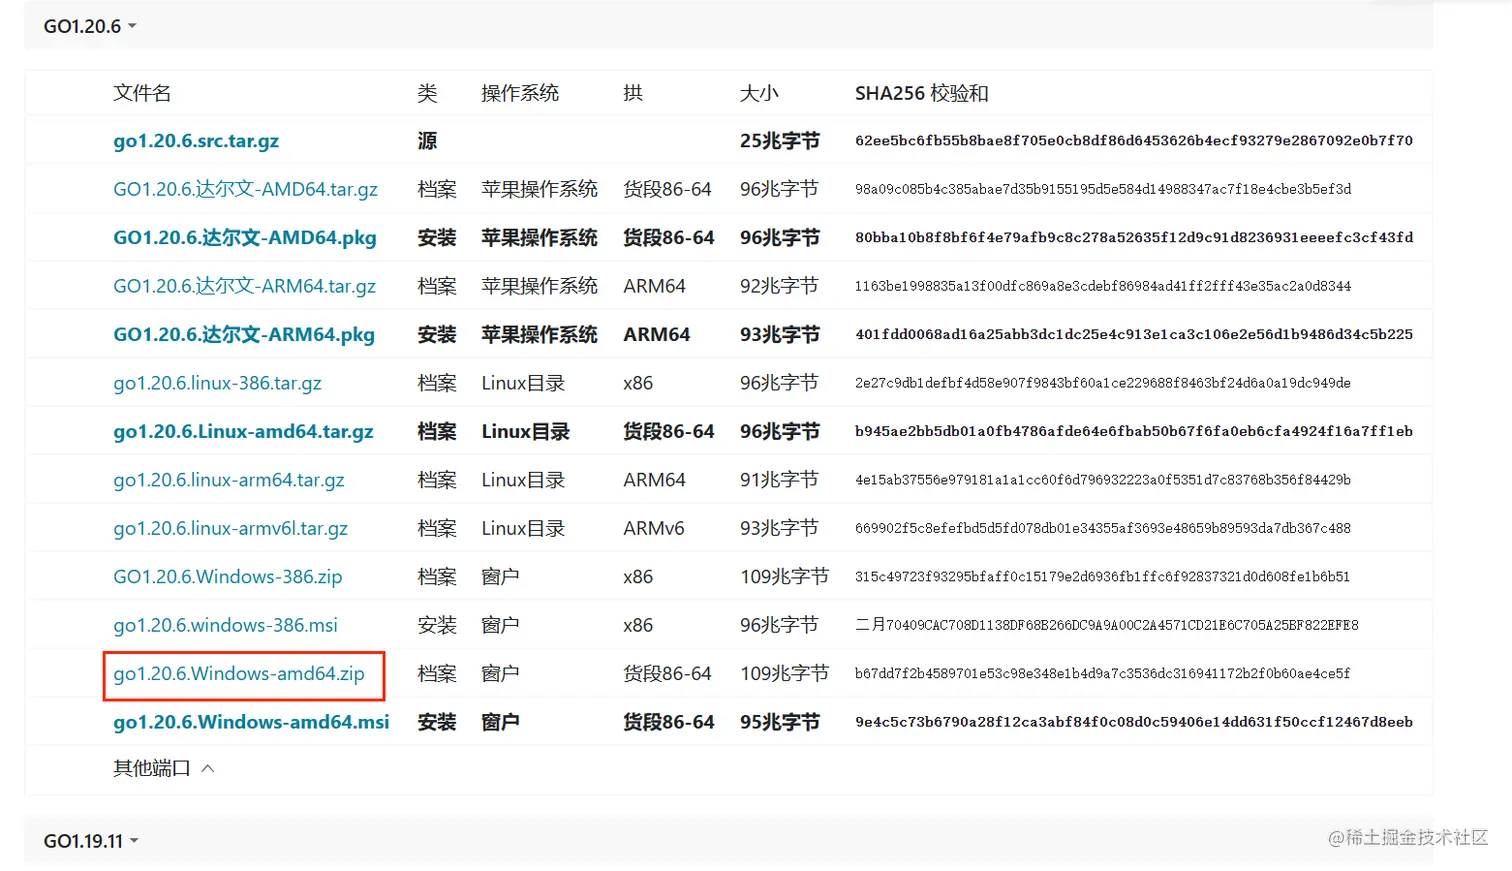Download go1.20.6.windows-386.msi installer

(225, 625)
